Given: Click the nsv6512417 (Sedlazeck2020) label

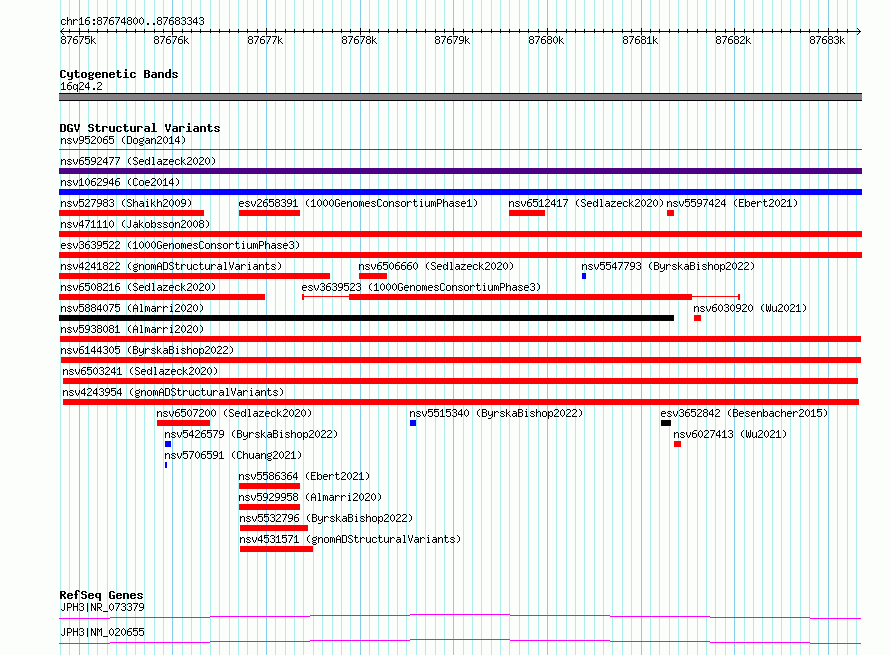Looking at the screenshot, I should (586, 203).
